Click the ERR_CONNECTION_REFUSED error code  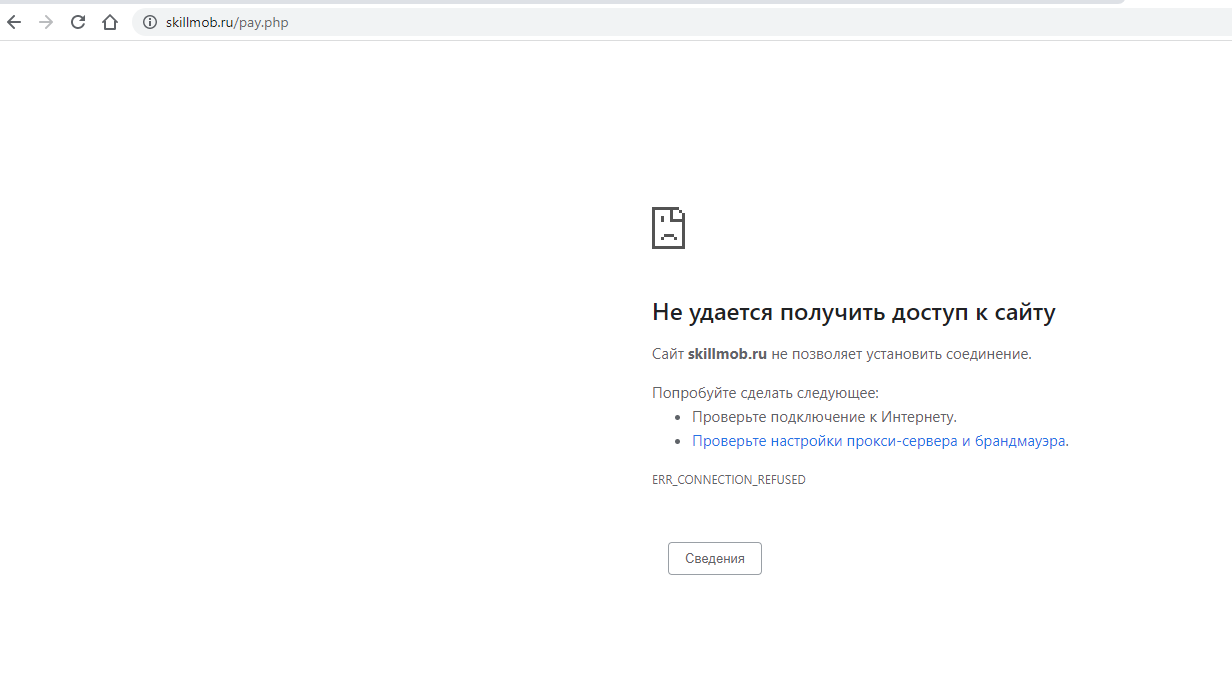tap(728, 480)
